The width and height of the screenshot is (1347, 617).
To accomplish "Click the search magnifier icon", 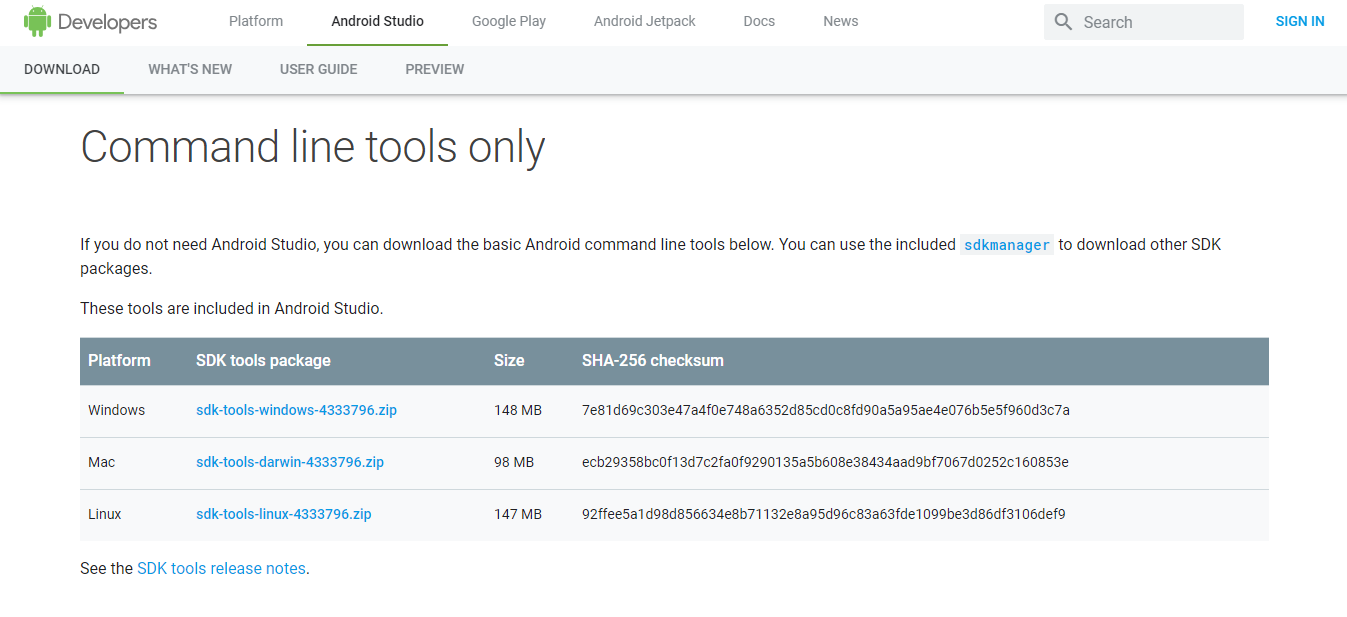I will 1063,22.
